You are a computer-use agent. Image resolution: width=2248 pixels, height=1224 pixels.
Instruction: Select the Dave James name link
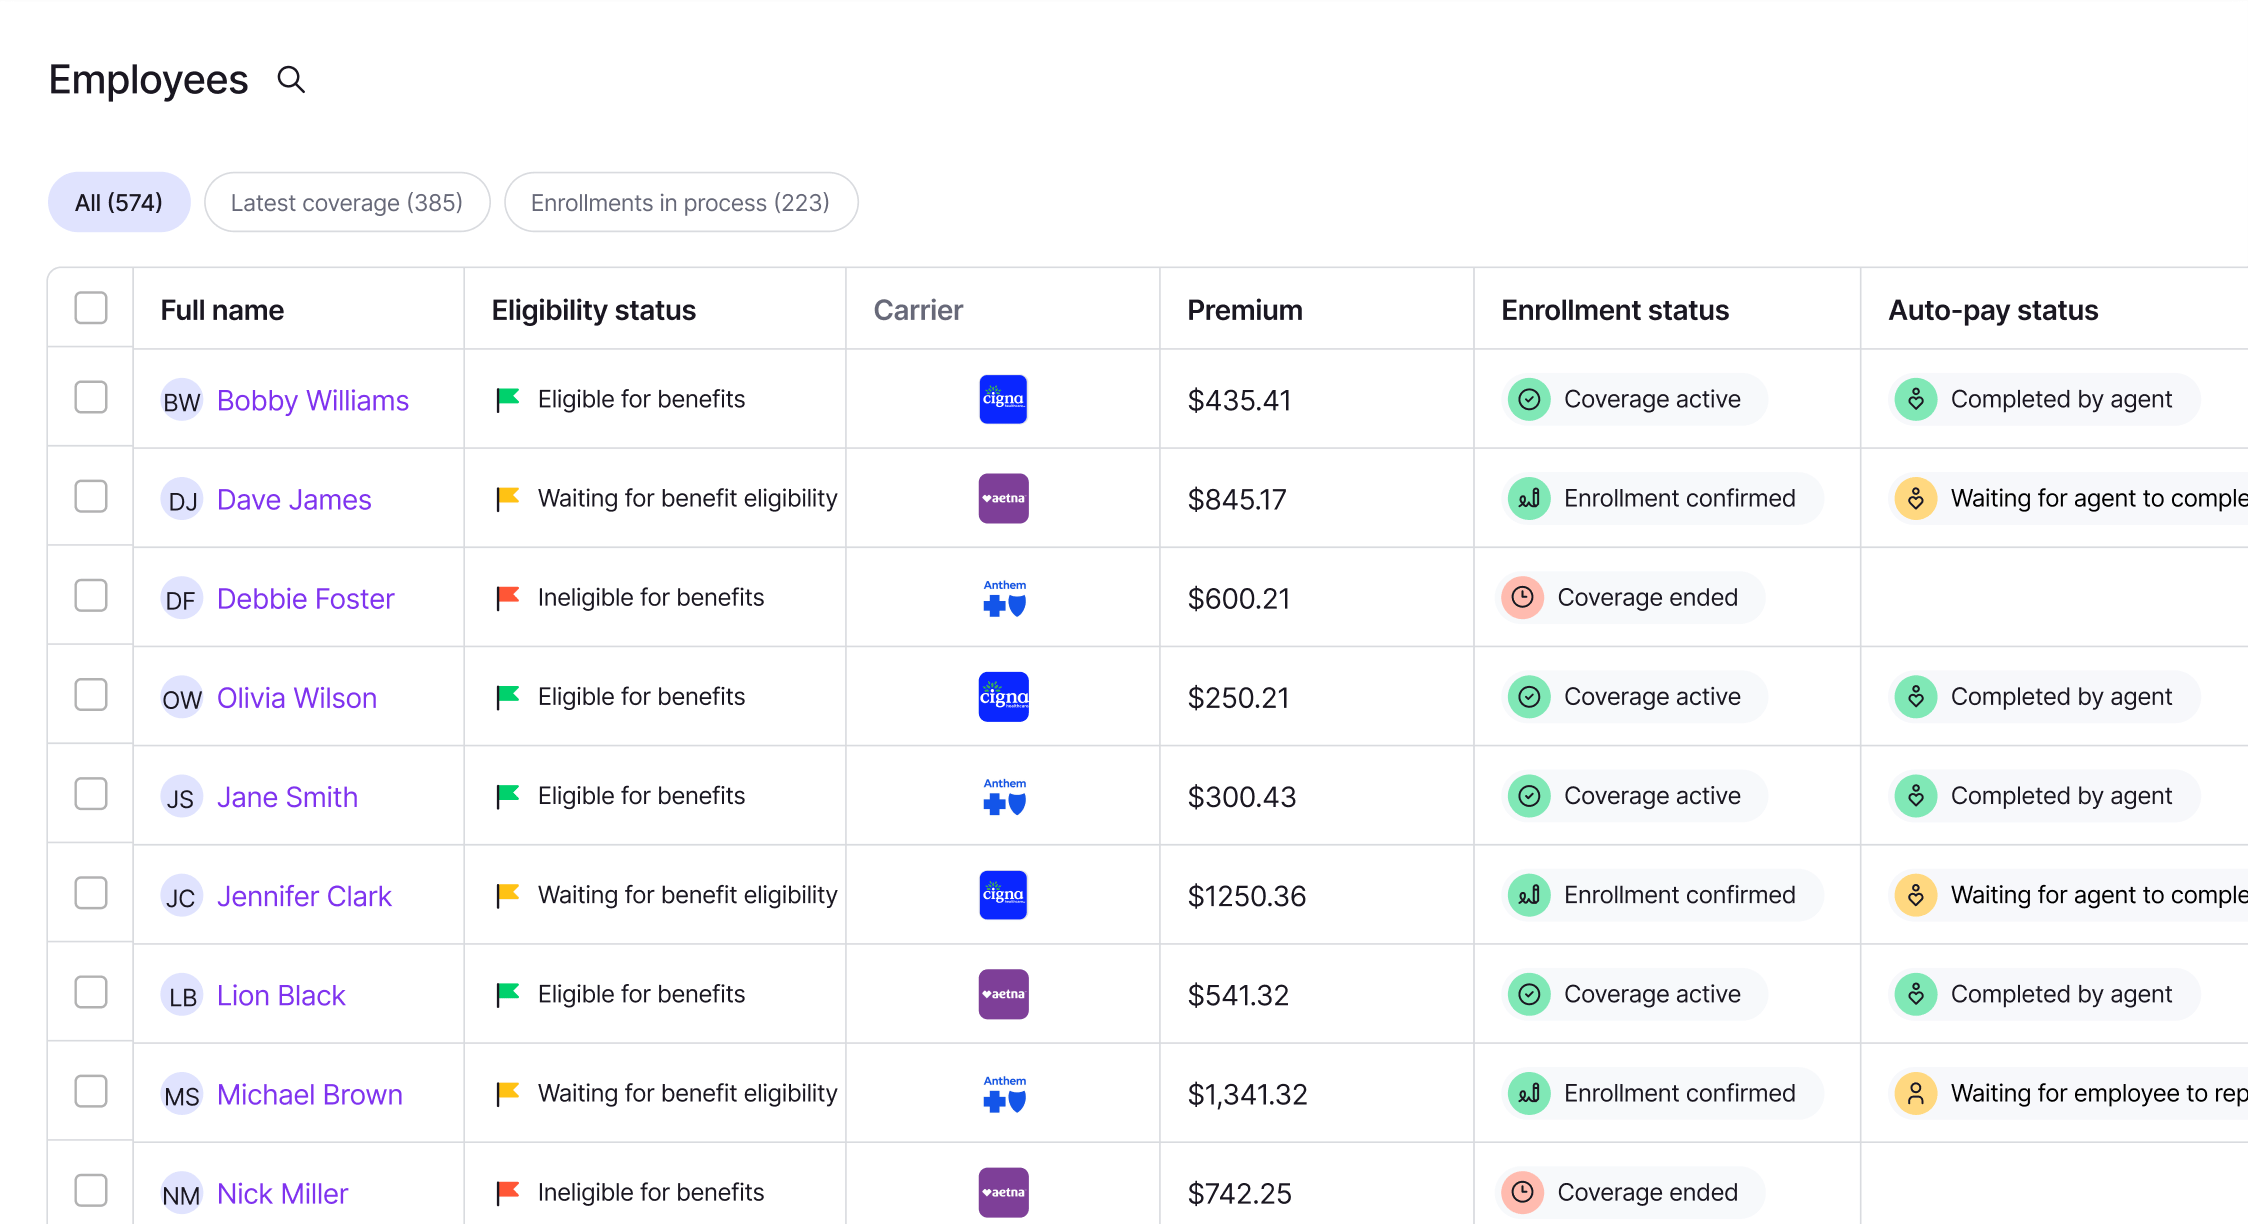pos(294,499)
